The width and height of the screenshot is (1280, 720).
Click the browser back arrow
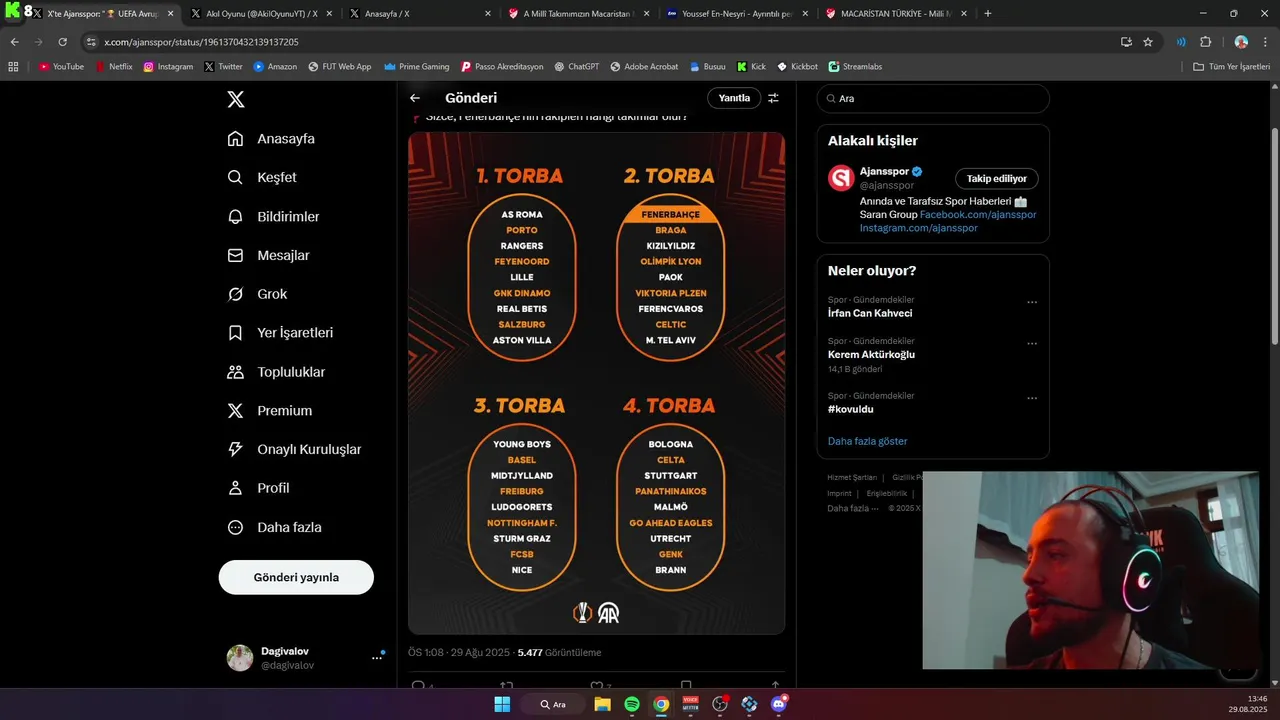coord(14,42)
